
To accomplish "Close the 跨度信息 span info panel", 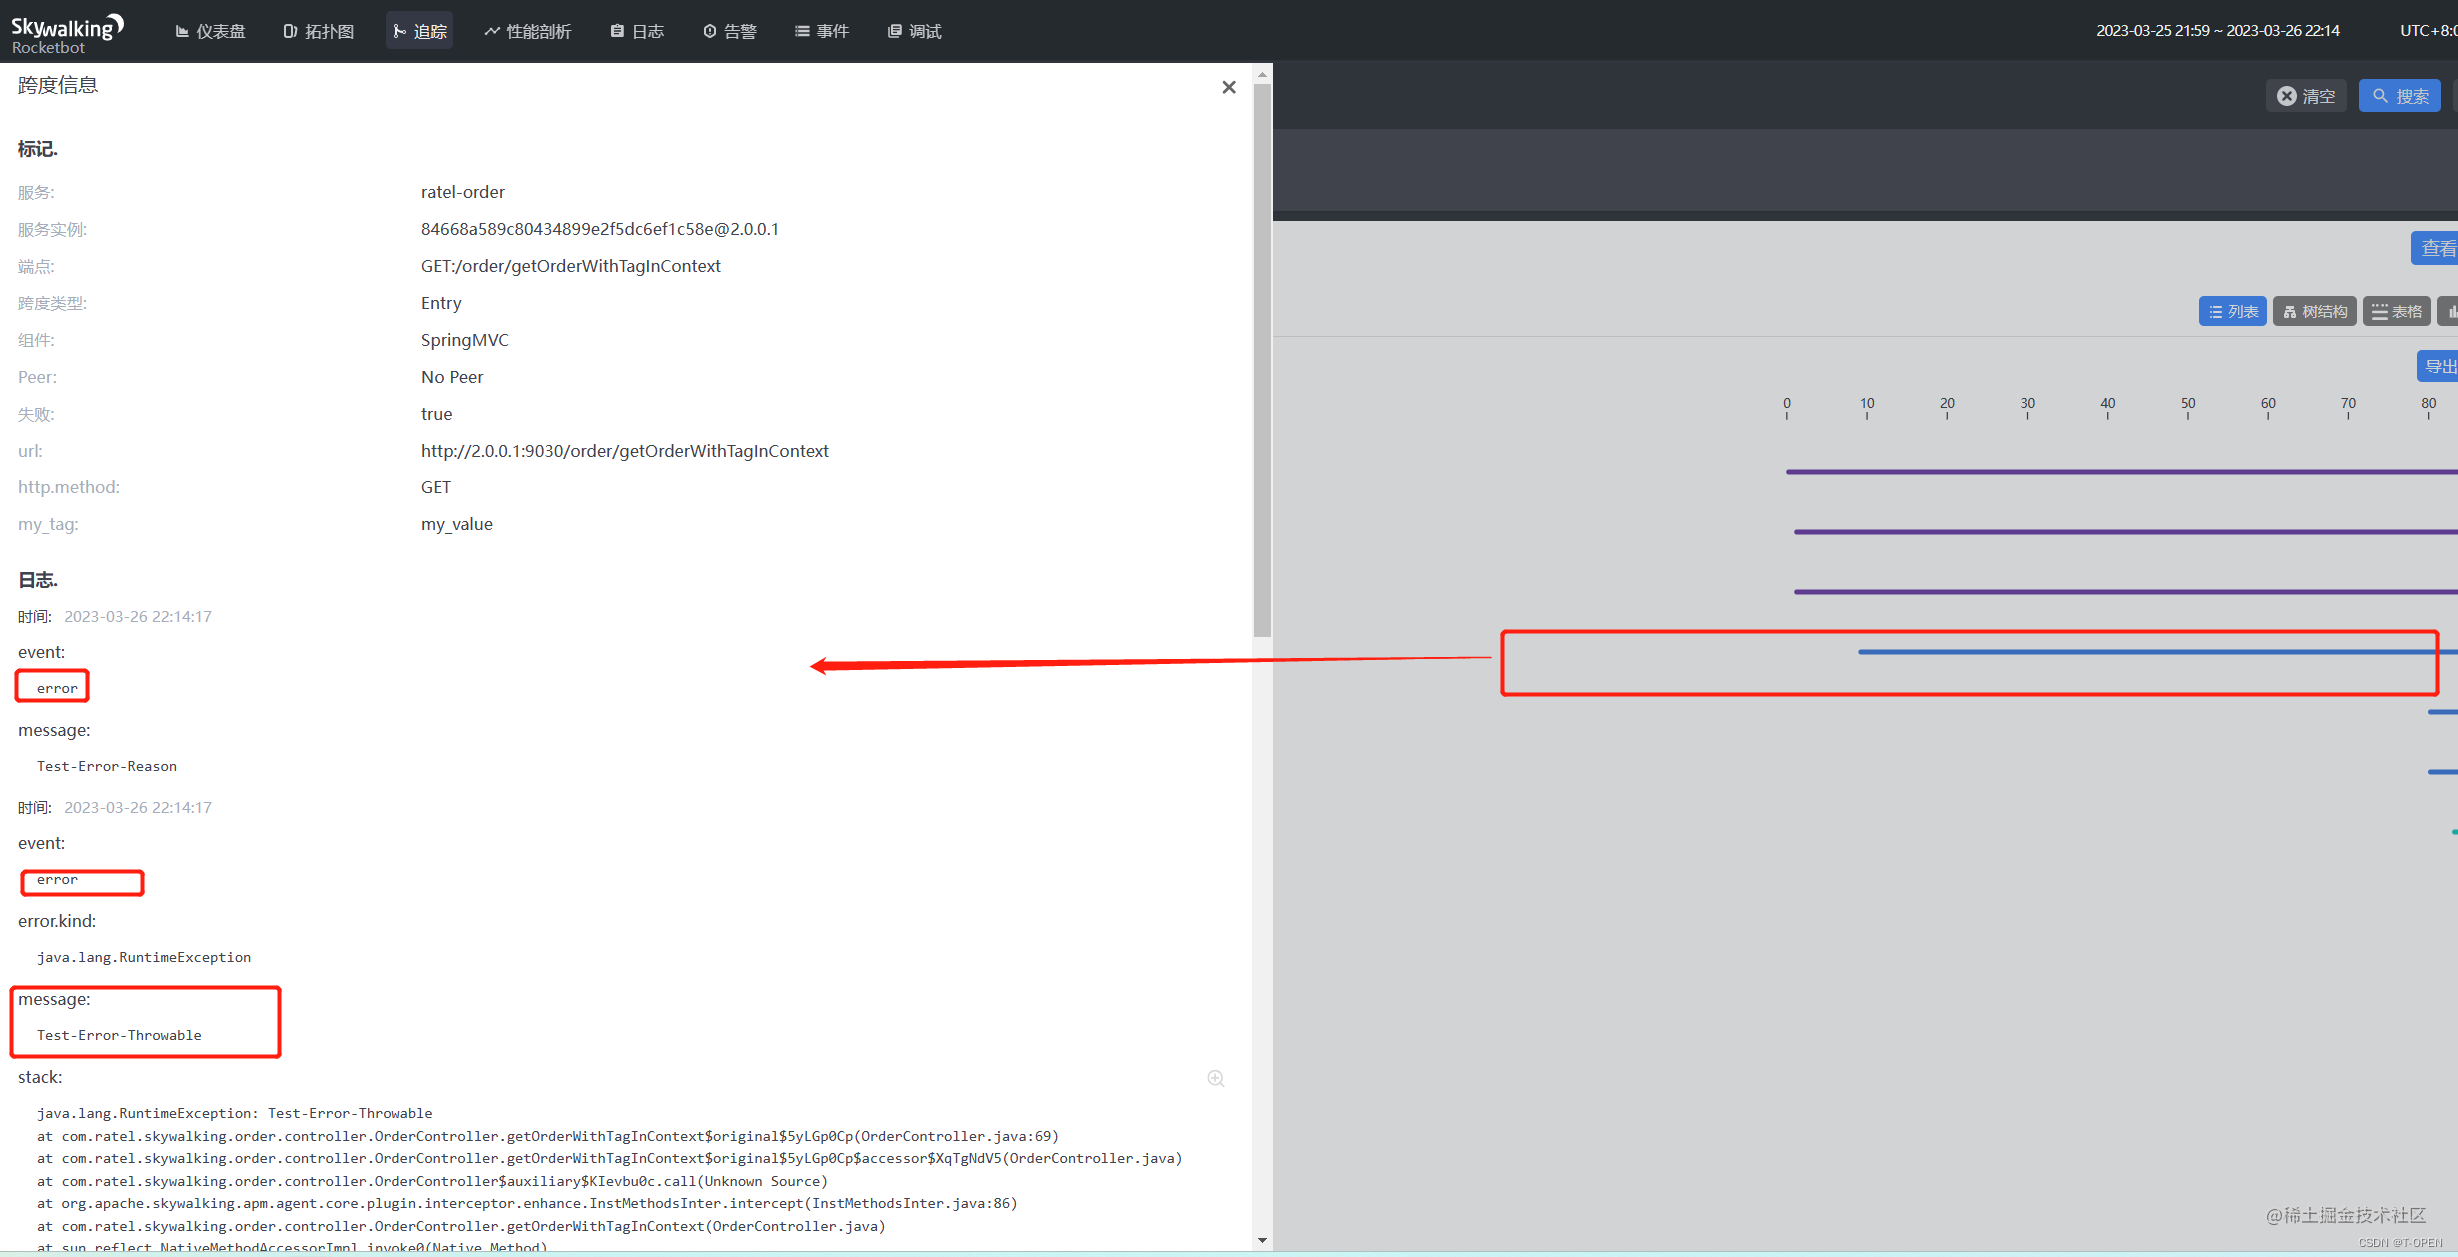I will tap(1229, 87).
